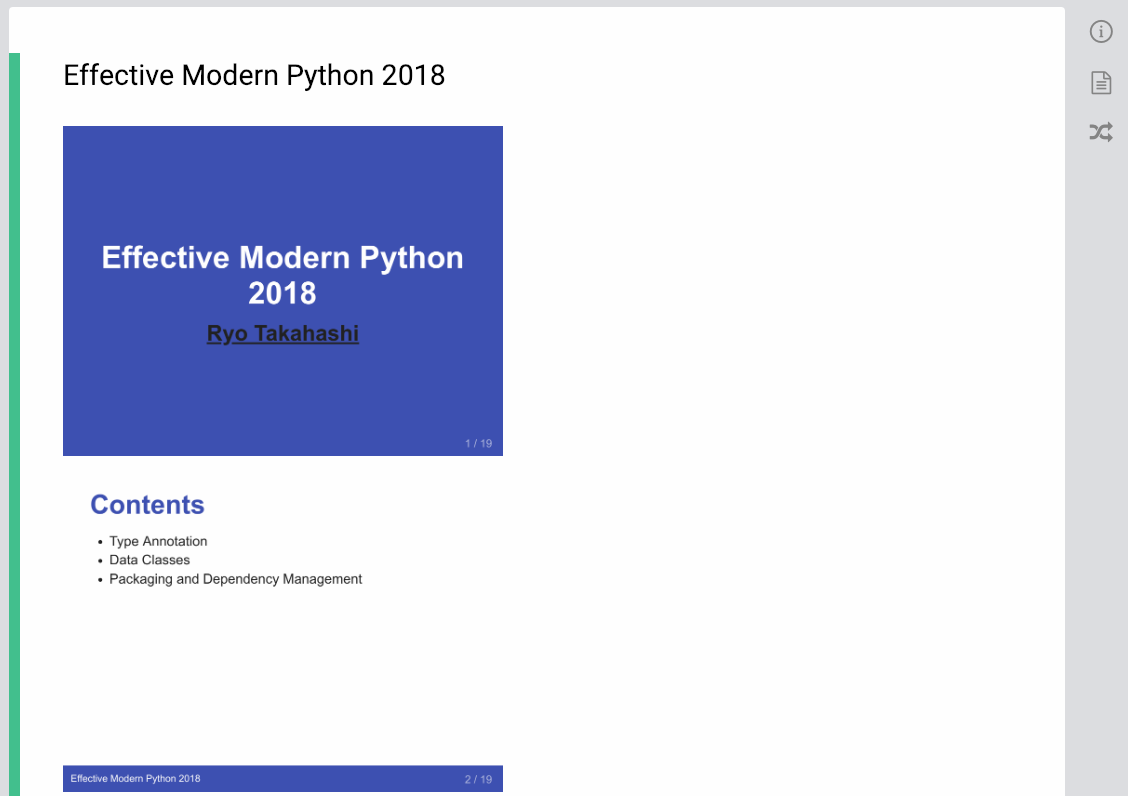Click the 'Type Annotation' bullet item
This screenshot has width=1128, height=796.
158,541
